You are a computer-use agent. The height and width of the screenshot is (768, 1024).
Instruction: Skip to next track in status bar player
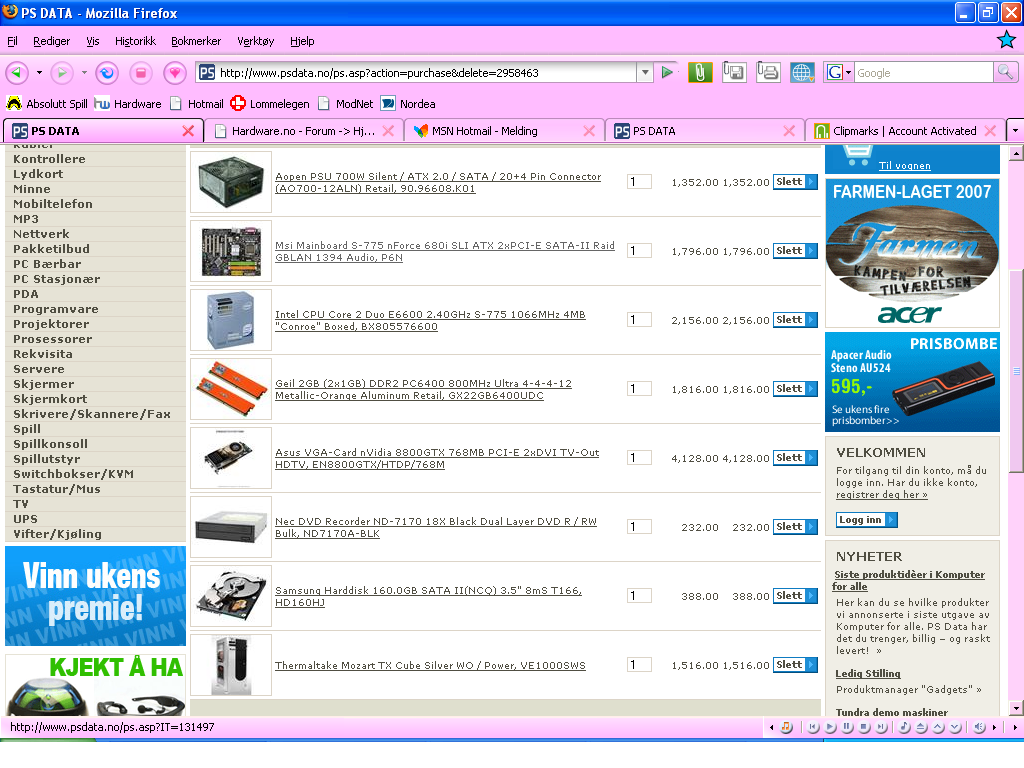[x=881, y=727]
